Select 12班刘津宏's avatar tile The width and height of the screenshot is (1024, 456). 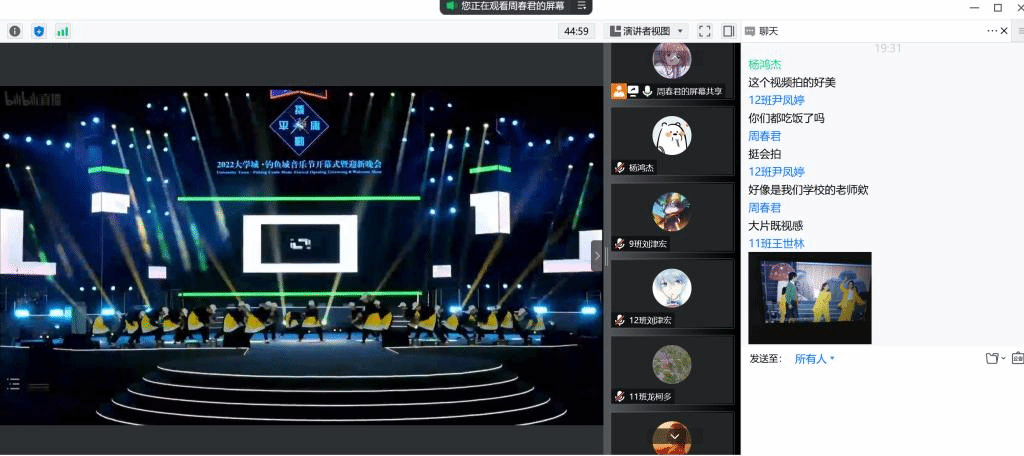point(672,288)
